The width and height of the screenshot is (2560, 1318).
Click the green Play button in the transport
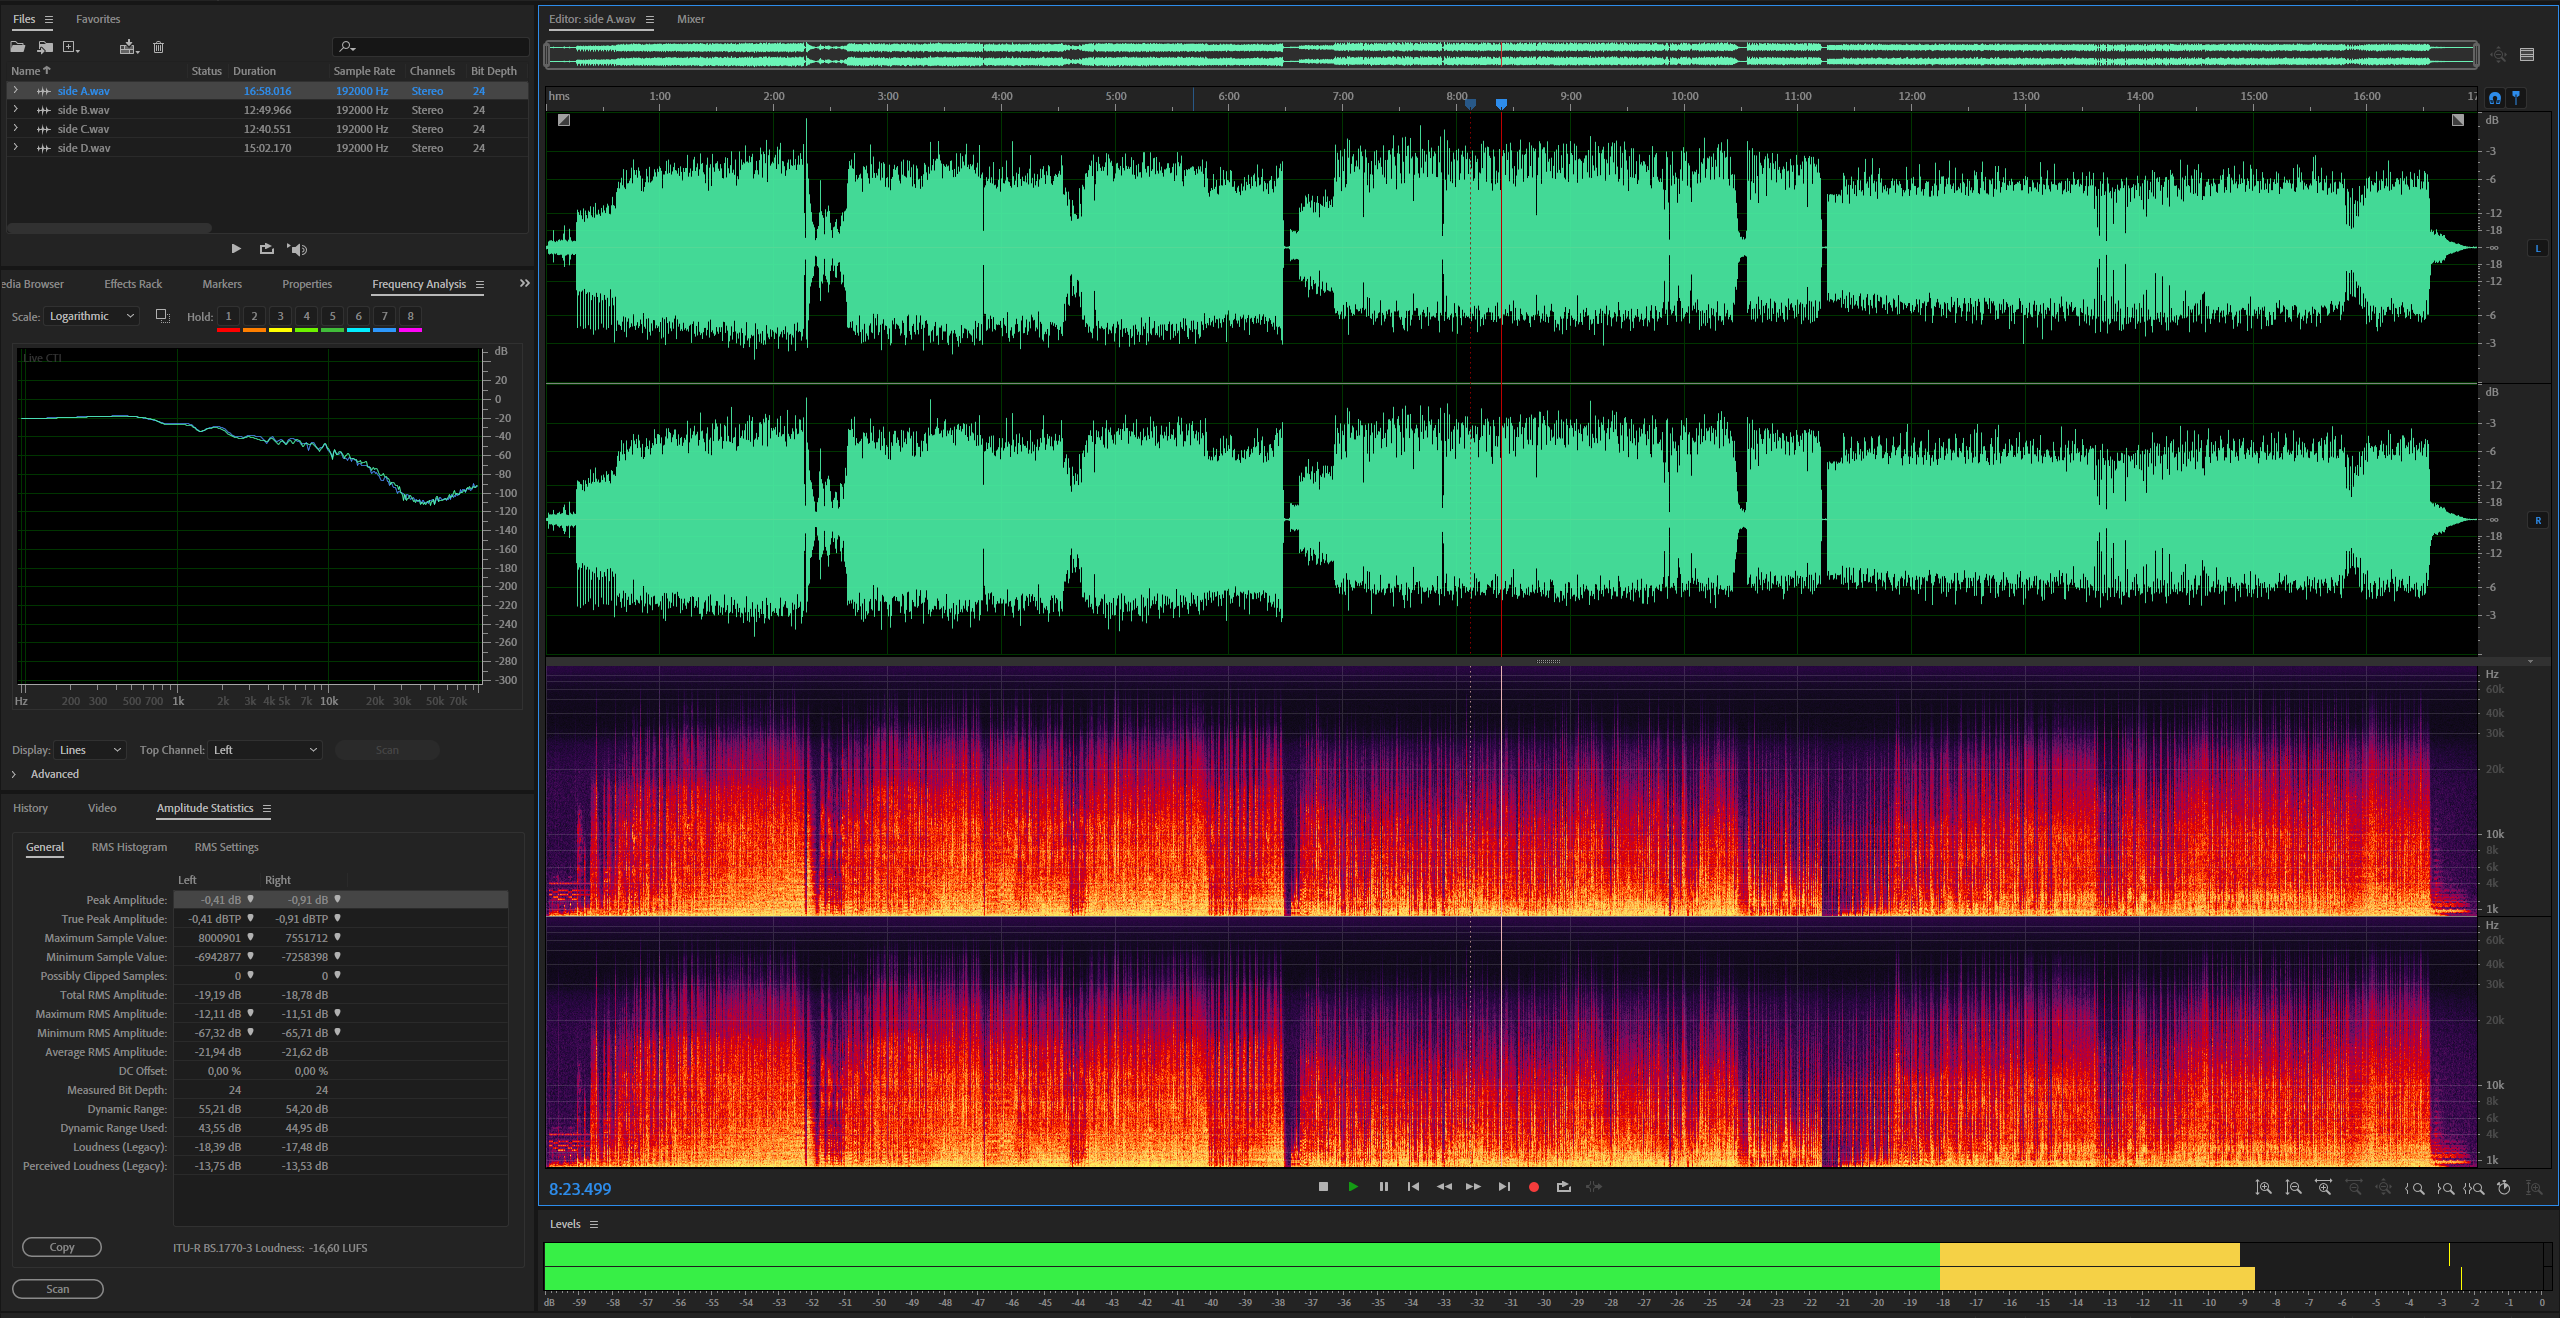[x=1353, y=1187]
